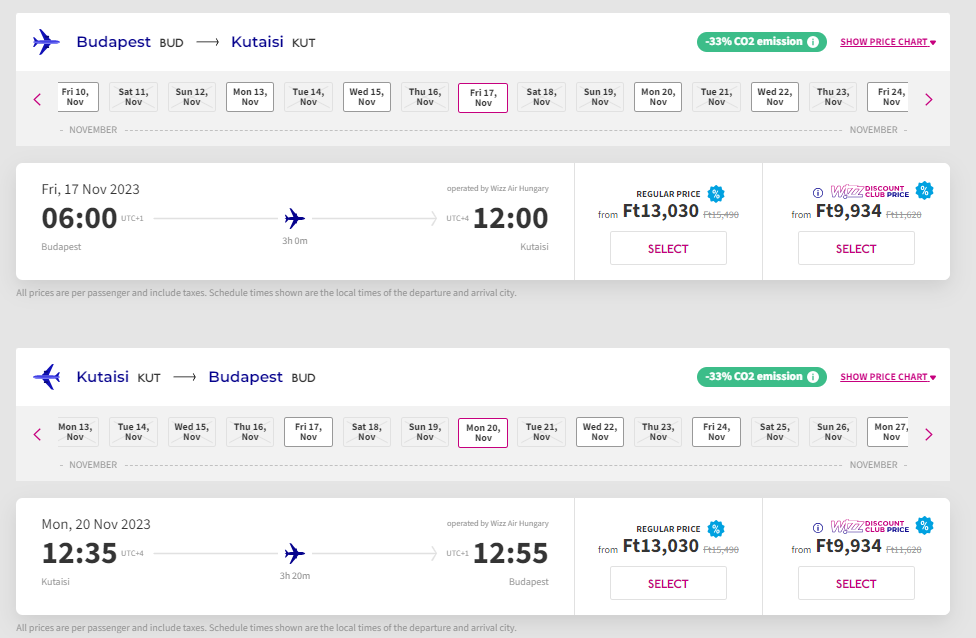
Task: Select Fri 24, Nov return date tab
Action: [716, 432]
